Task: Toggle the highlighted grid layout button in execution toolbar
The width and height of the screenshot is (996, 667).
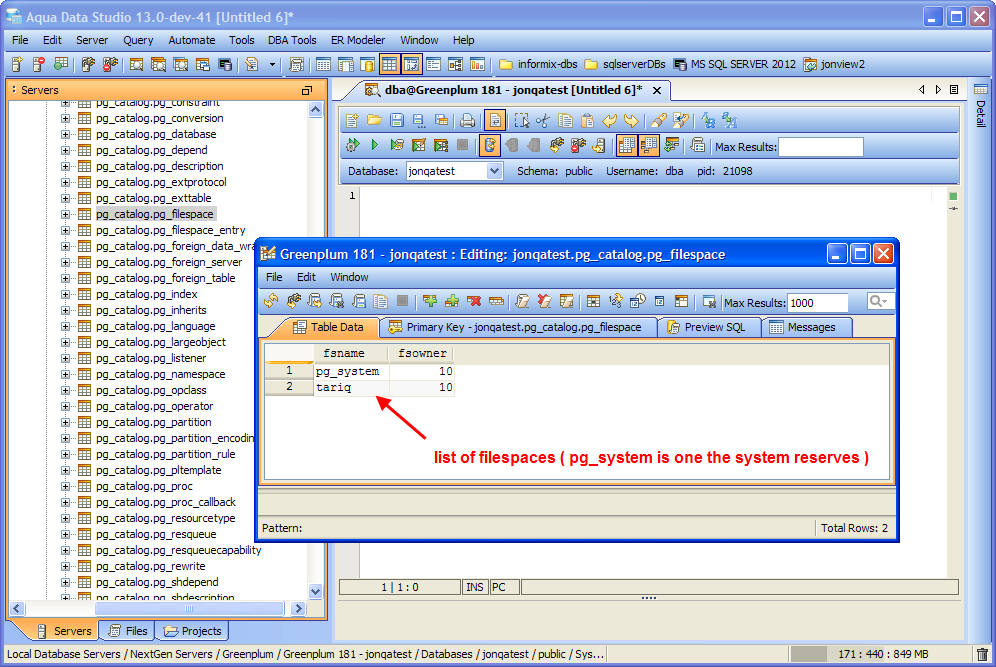Action: pyautogui.click(x=626, y=145)
